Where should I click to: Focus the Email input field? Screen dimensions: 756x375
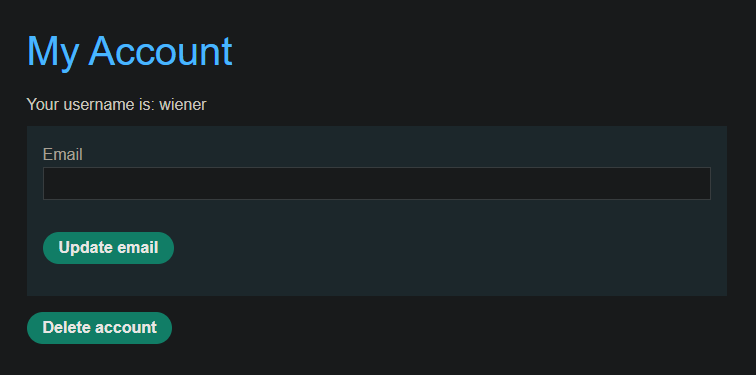tap(377, 183)
